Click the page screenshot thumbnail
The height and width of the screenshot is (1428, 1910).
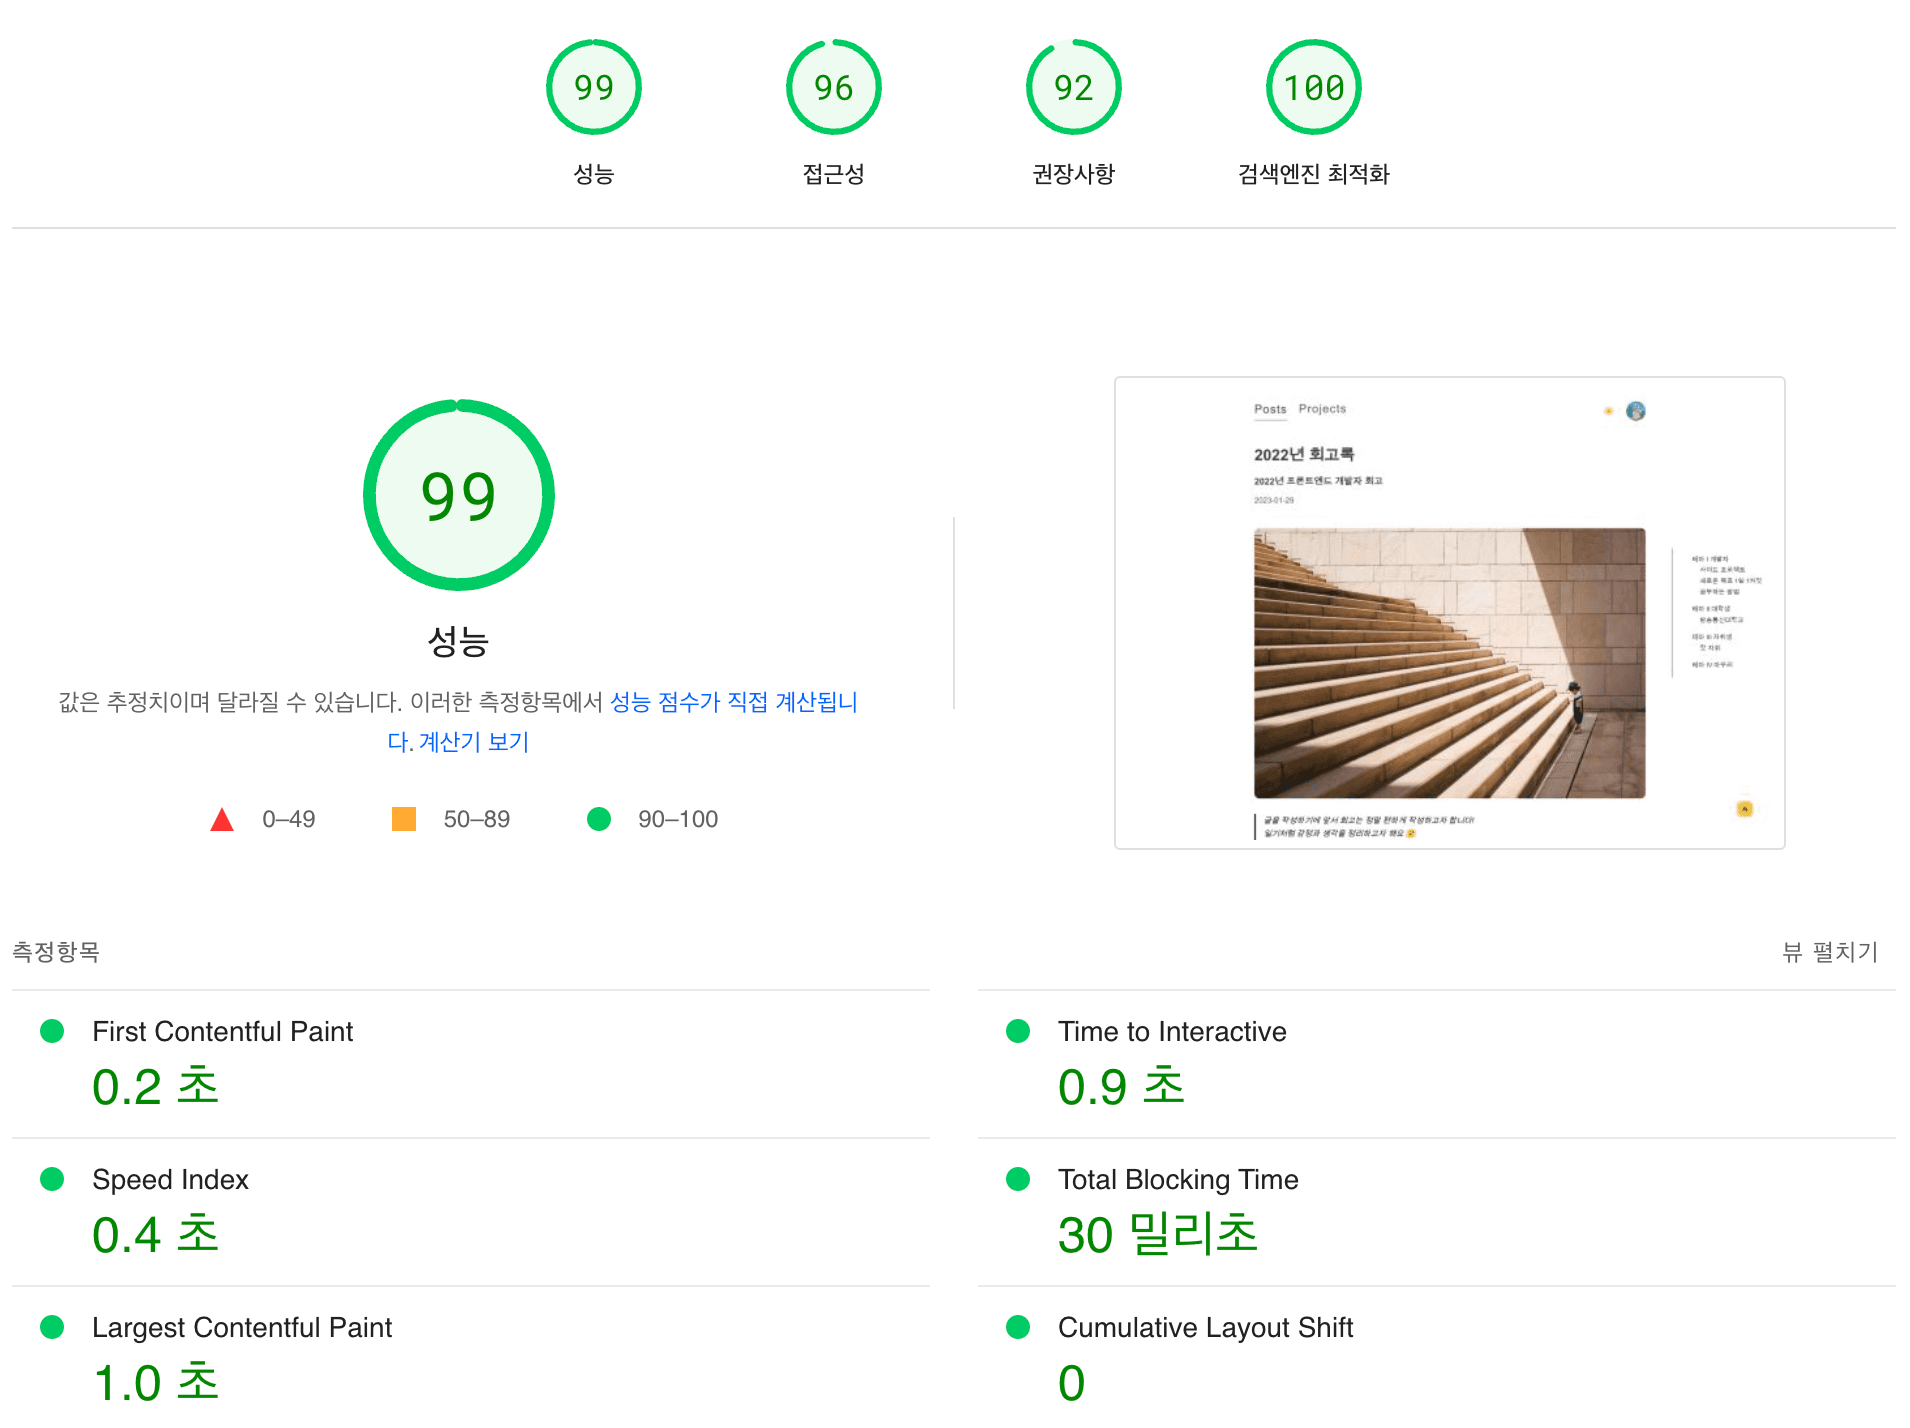1450,613
